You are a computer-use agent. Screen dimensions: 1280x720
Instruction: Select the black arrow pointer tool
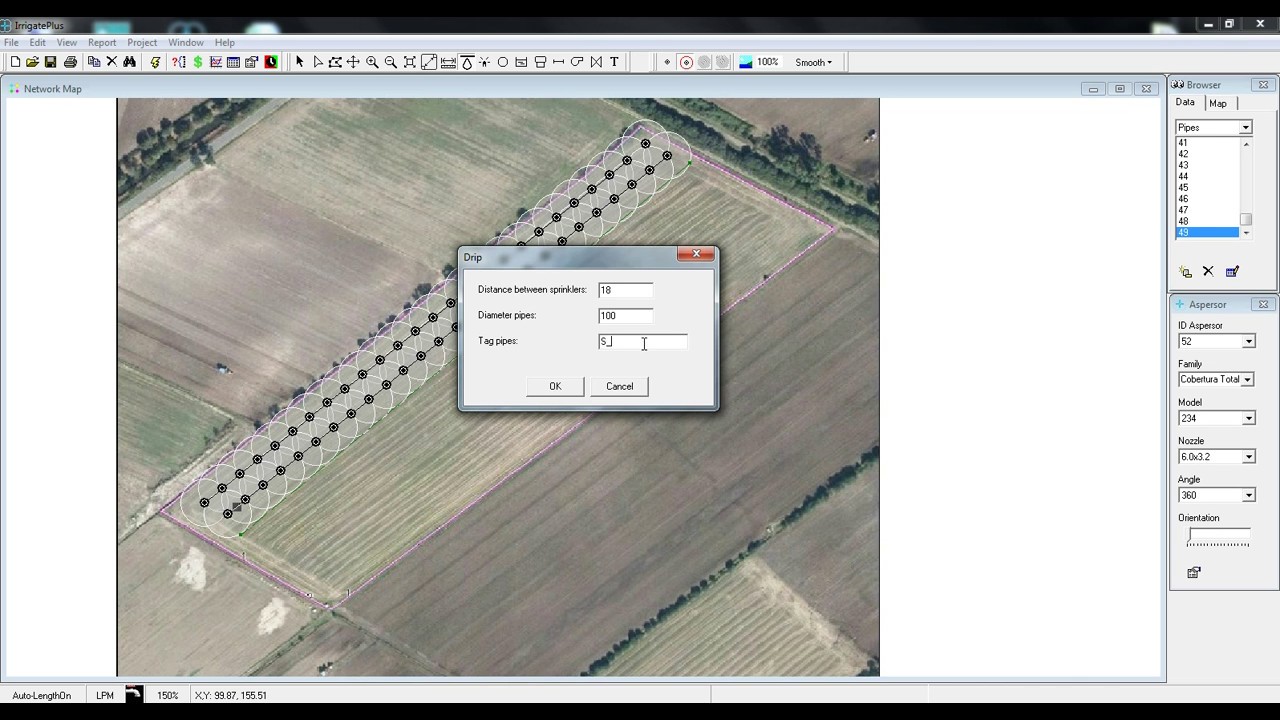coord(299,62)
